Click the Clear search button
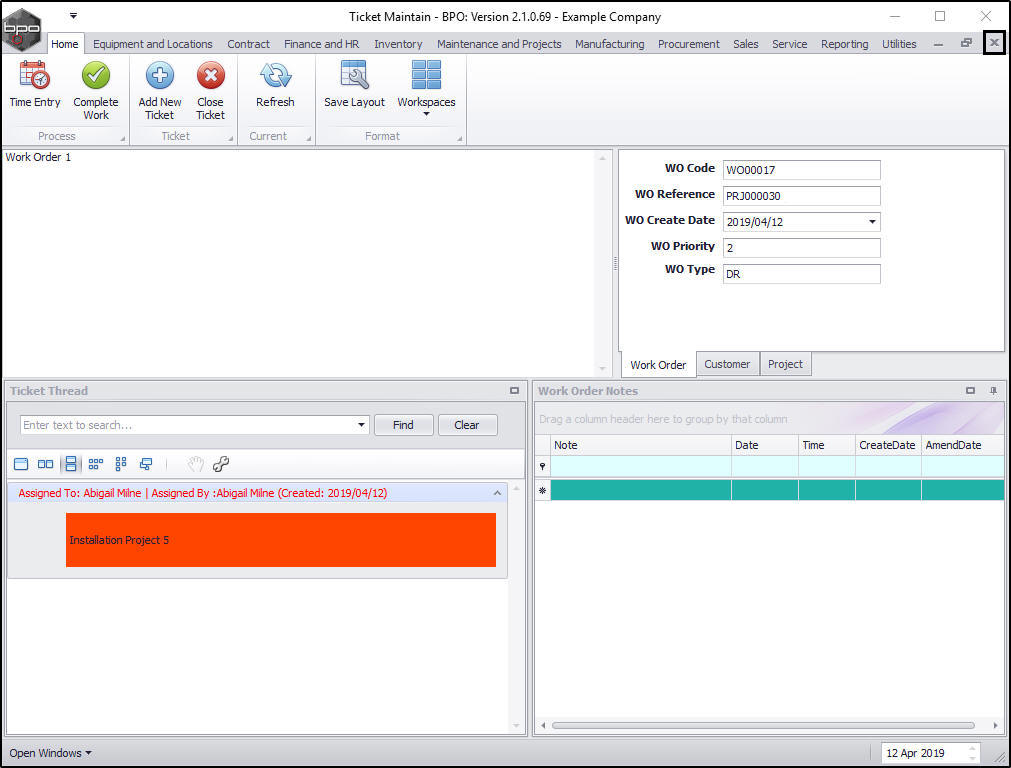Viewport: 1011px width, 768px height. click(x=467, y=425)
